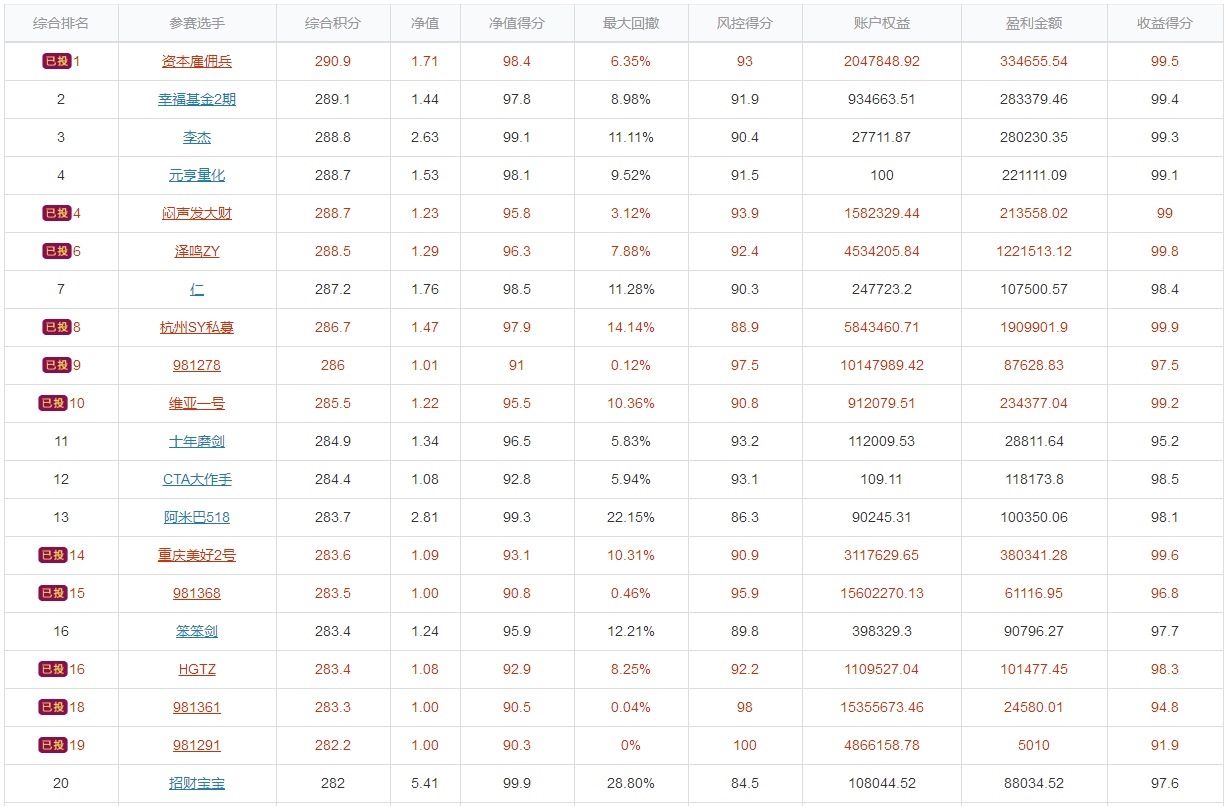The width and height of the screenshot is (1228, 806).
Task: Open contestant 981368 link
Action: tap(197, 593)
